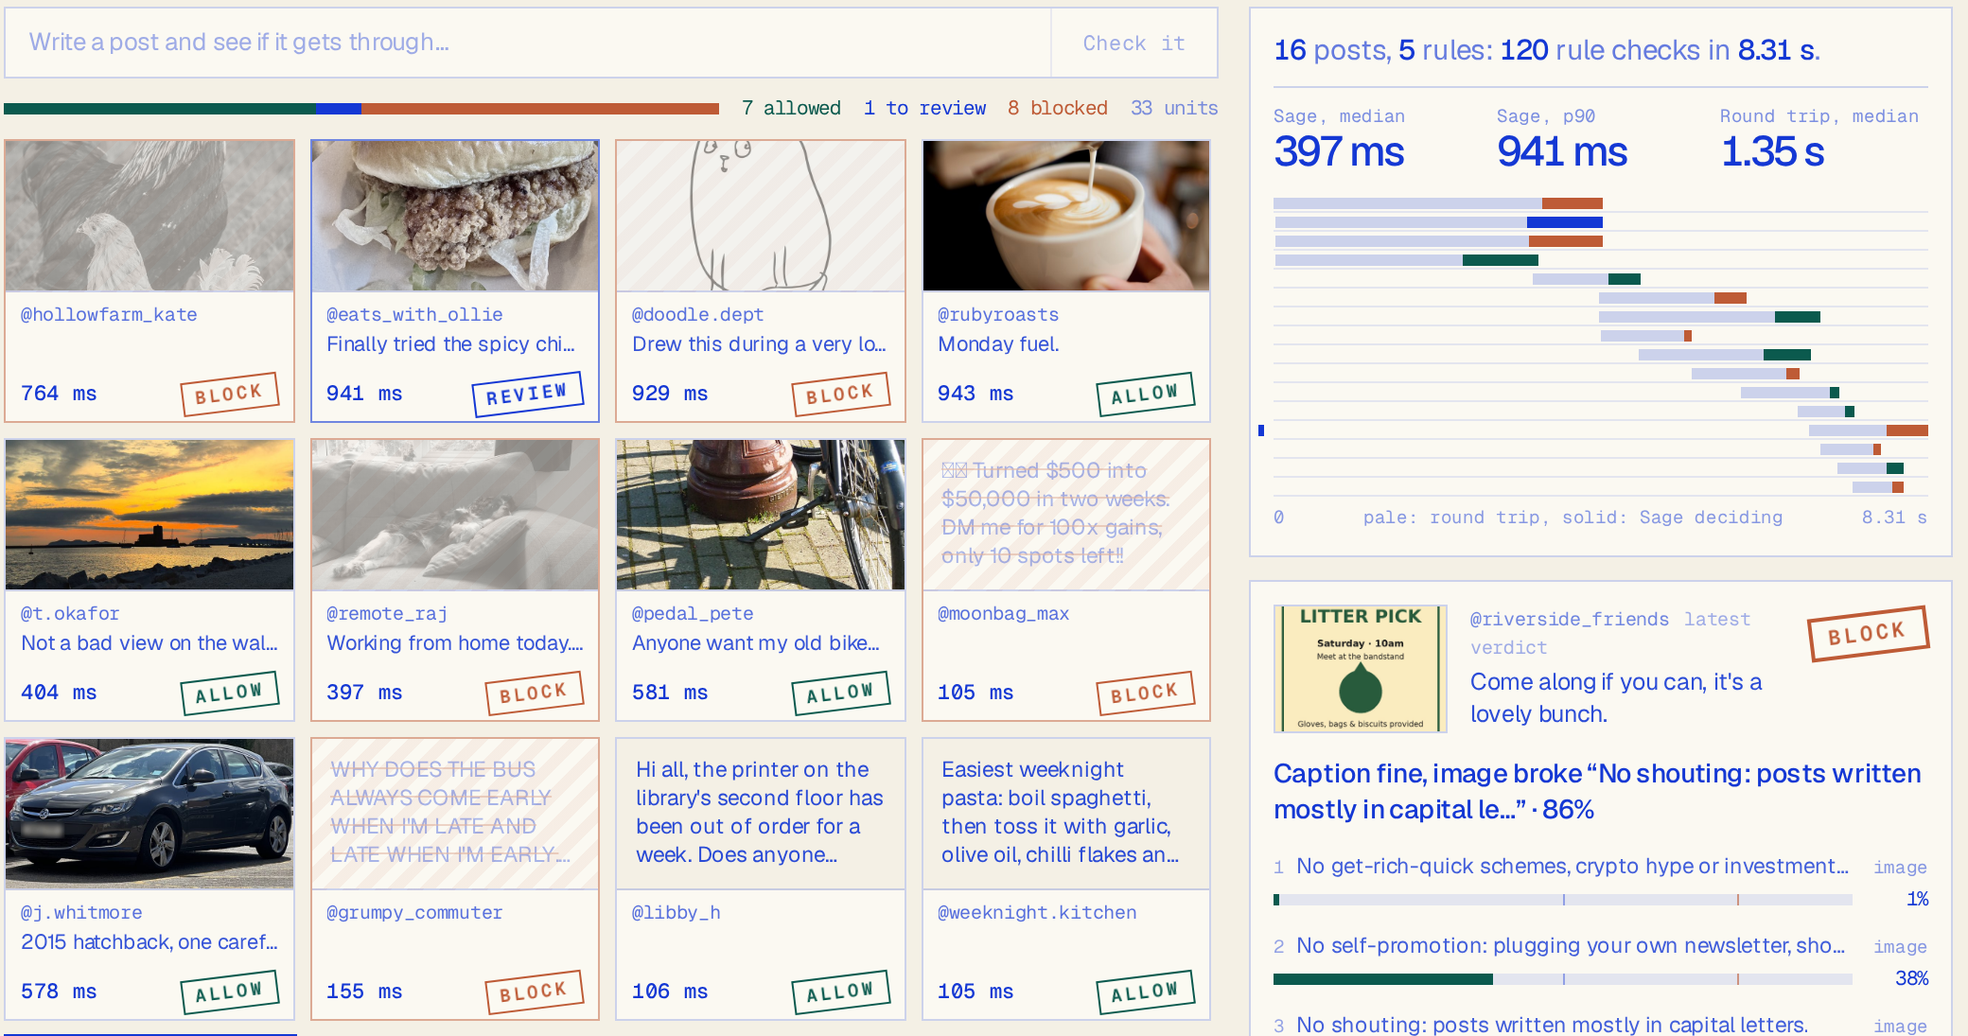Image resolution: width=1968 pixels, height=1036 pixels.
Task: Click the 'Write a post' input field
Action: coord(528,43)
